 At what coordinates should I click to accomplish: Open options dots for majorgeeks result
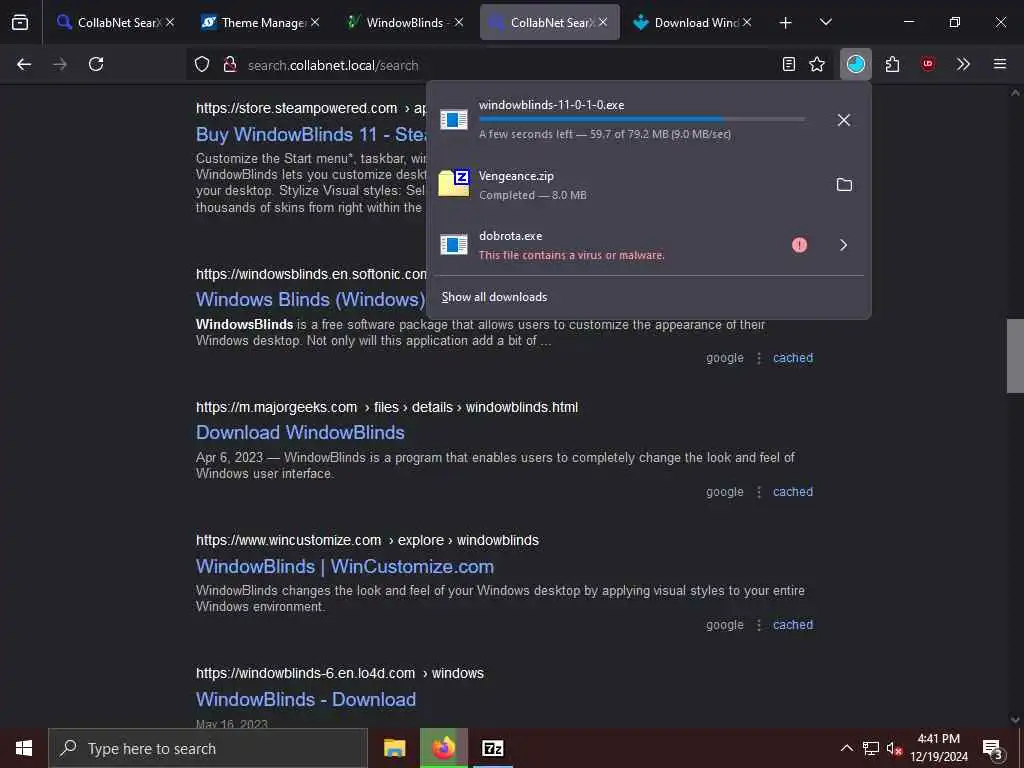tap(759, 492)
